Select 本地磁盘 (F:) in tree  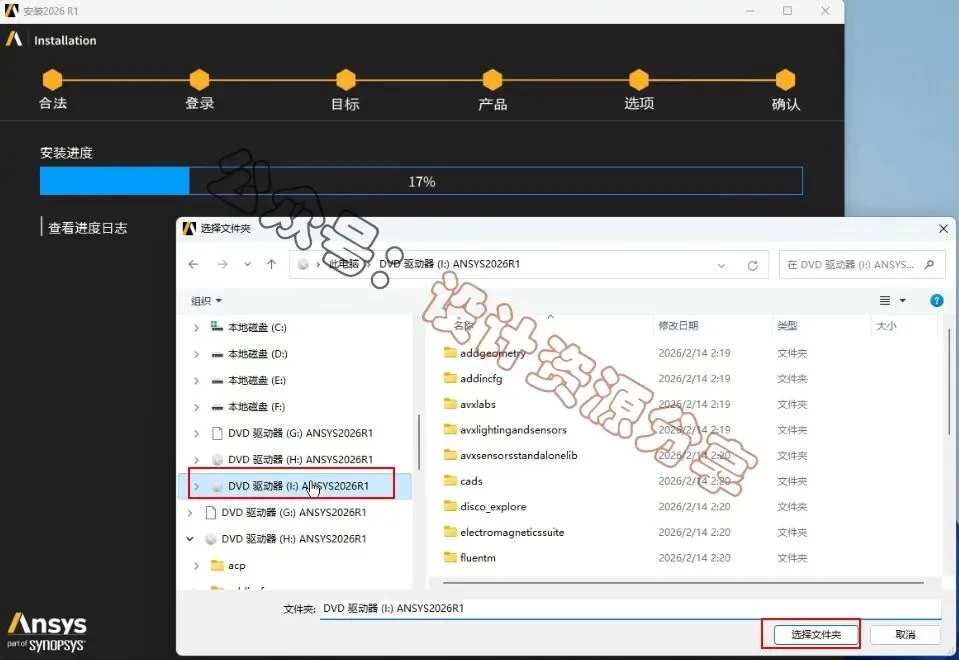pyautogui.click(x=256, y=406)
